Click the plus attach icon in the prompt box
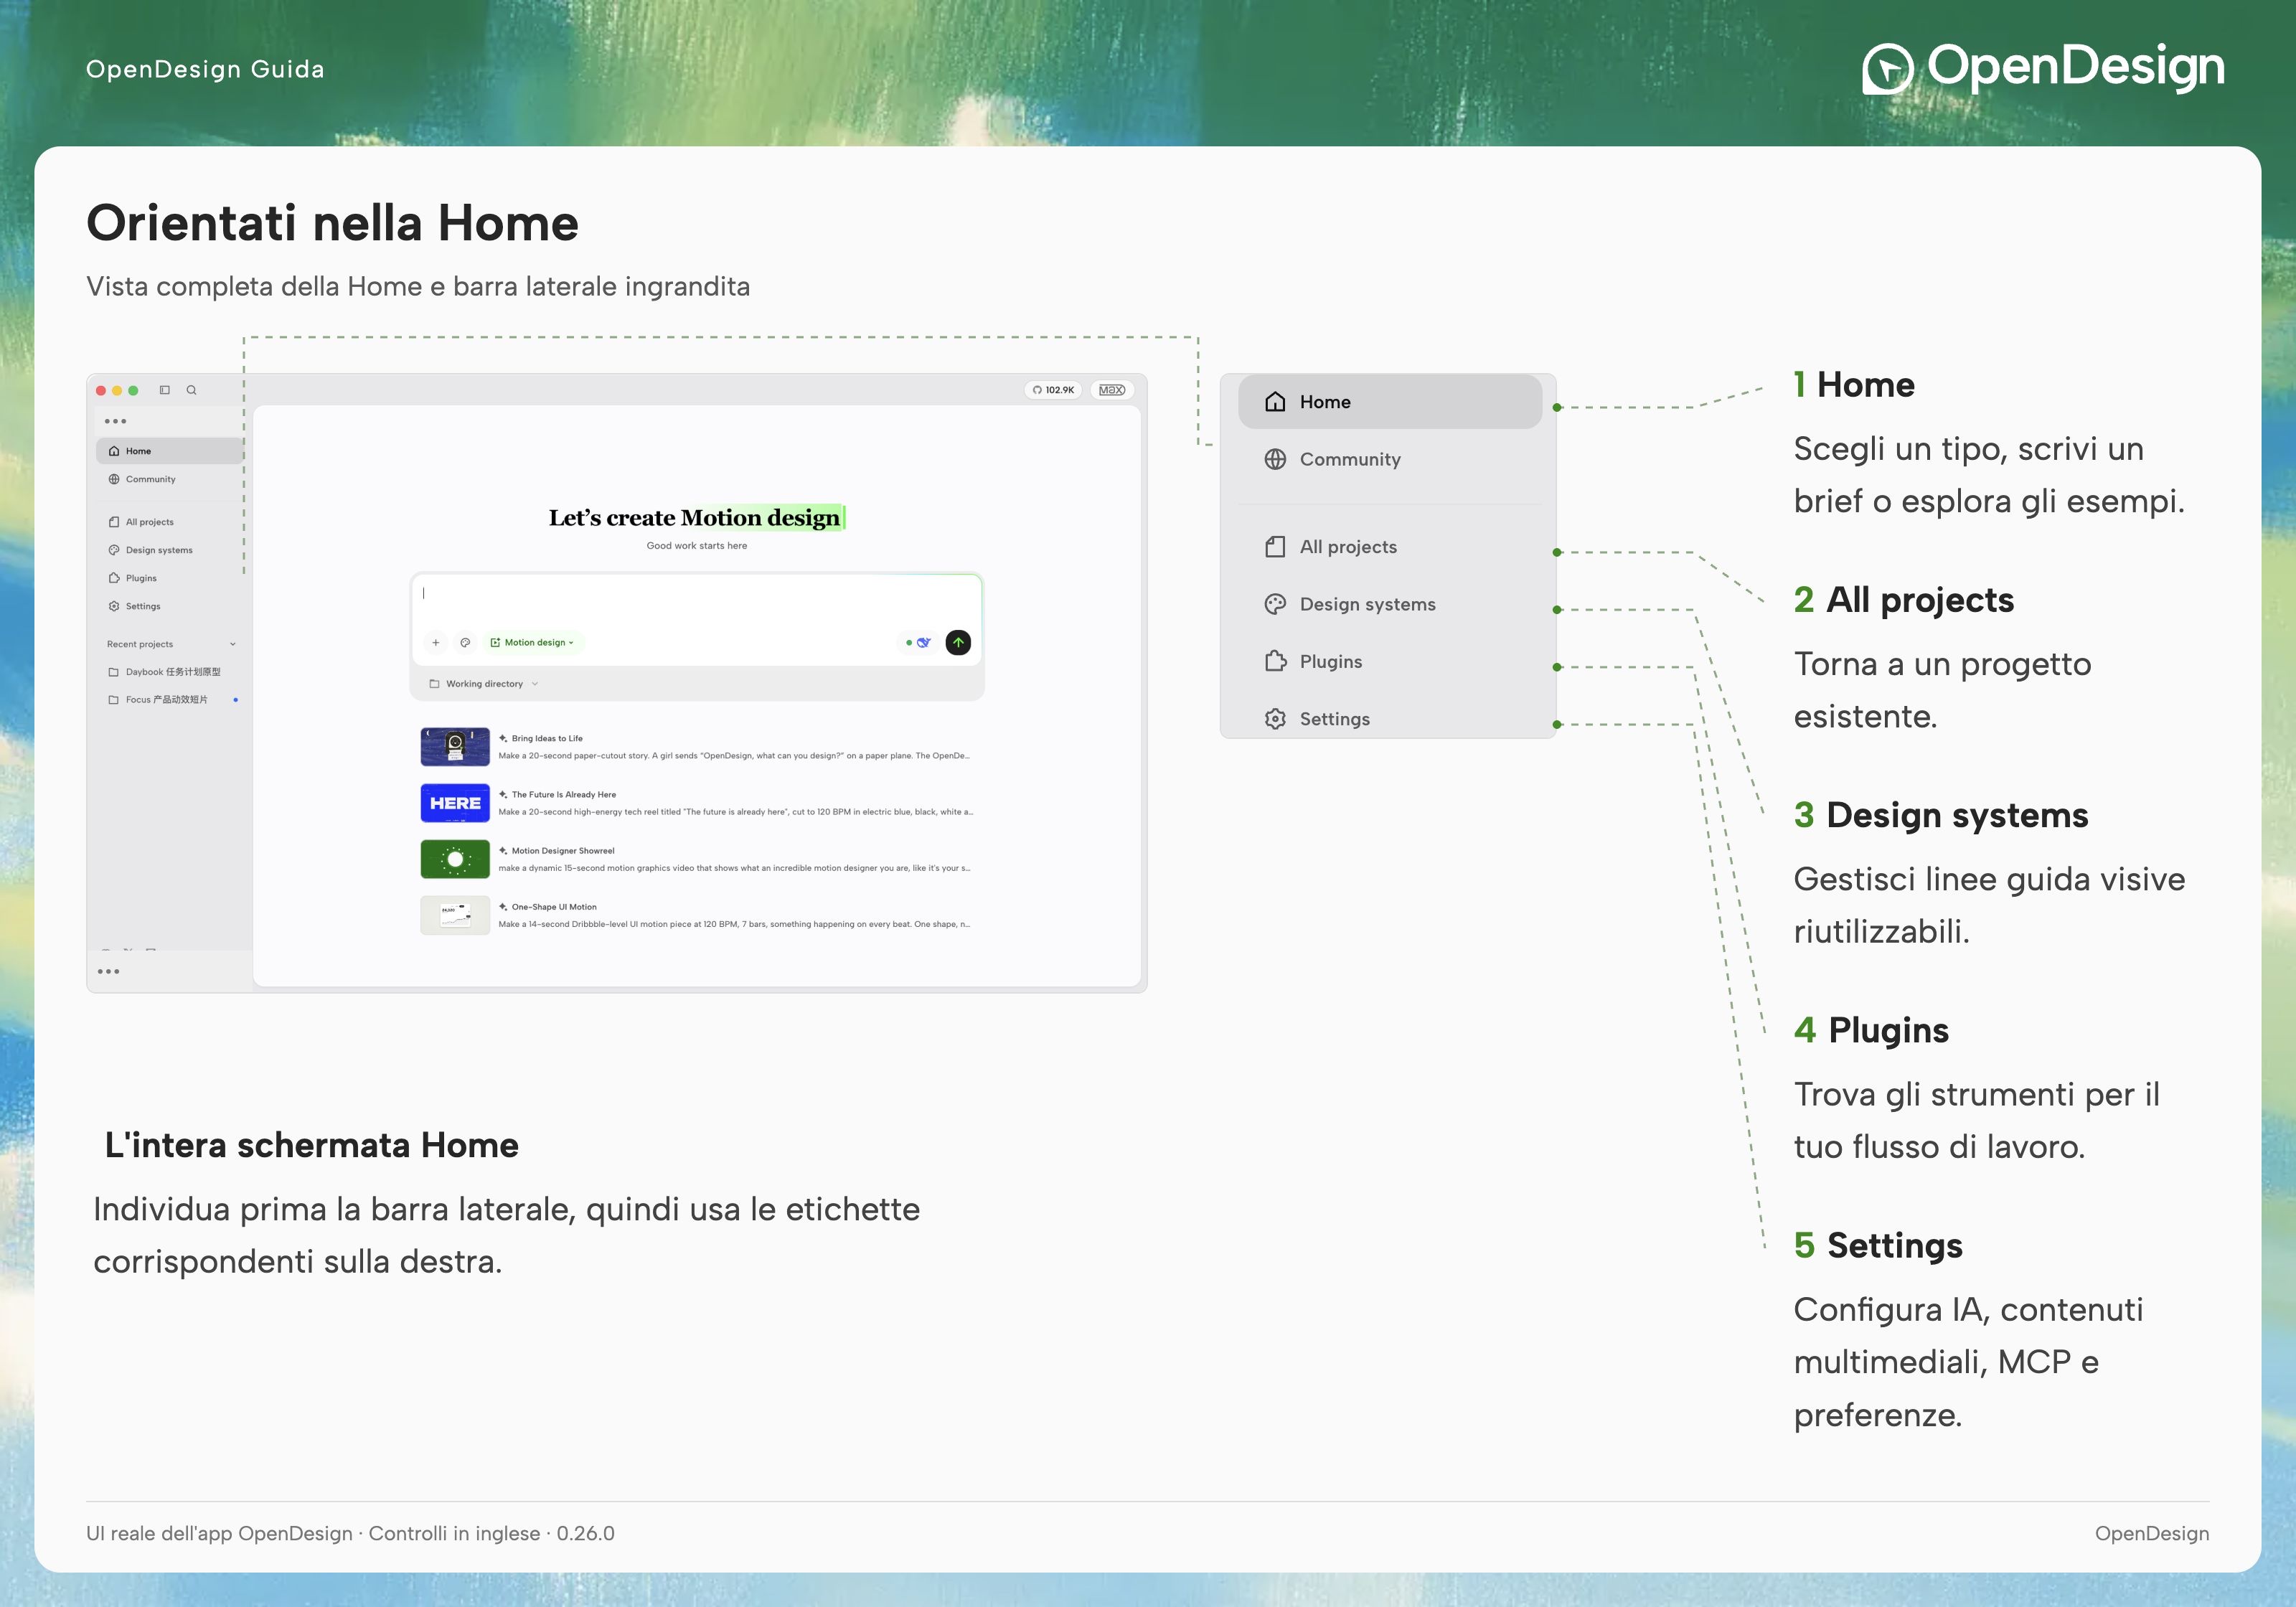Viewport: 2296px width, 1607px height. (436, 642)
